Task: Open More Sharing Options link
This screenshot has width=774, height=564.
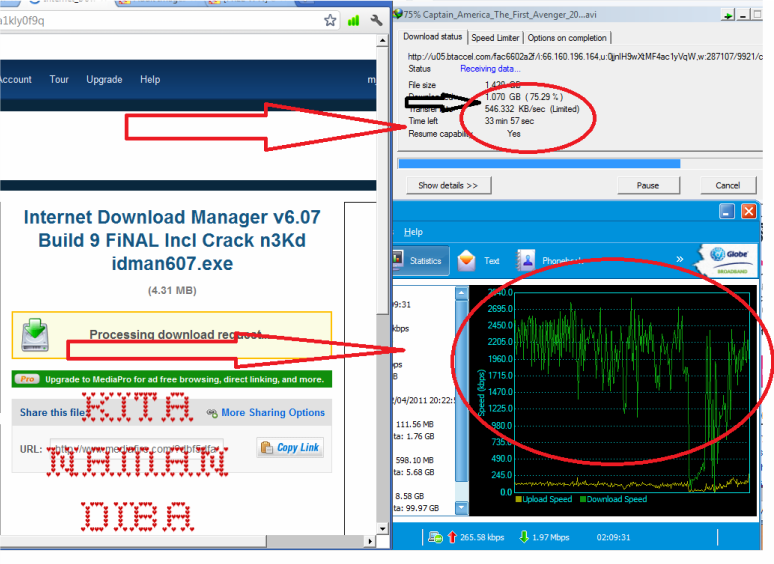Action: pos(273,413)
